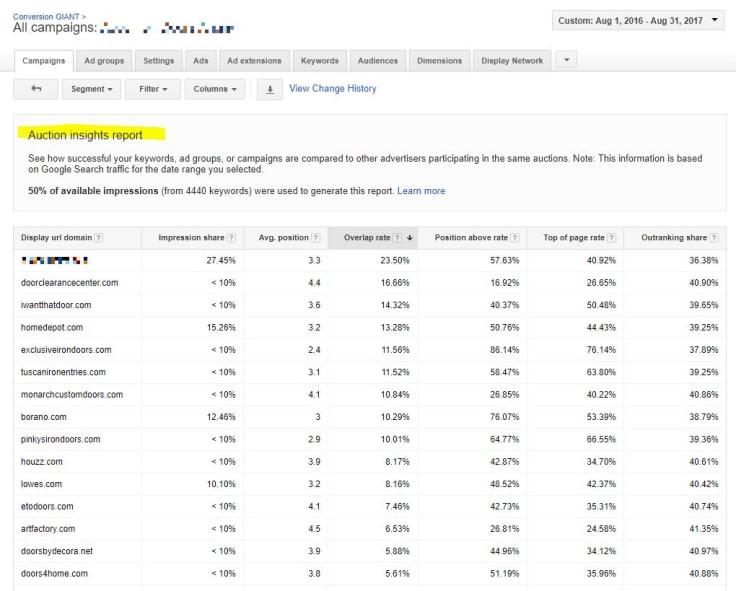Click artfactory.com domain
The image size is (736, 591).
tap(48, 529)
